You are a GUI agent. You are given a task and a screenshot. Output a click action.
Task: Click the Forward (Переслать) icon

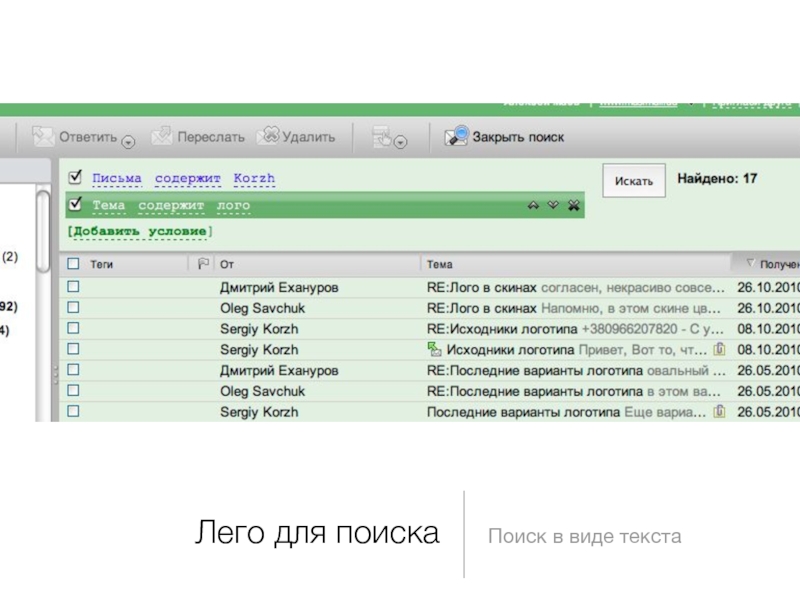[x=161, y=136]
